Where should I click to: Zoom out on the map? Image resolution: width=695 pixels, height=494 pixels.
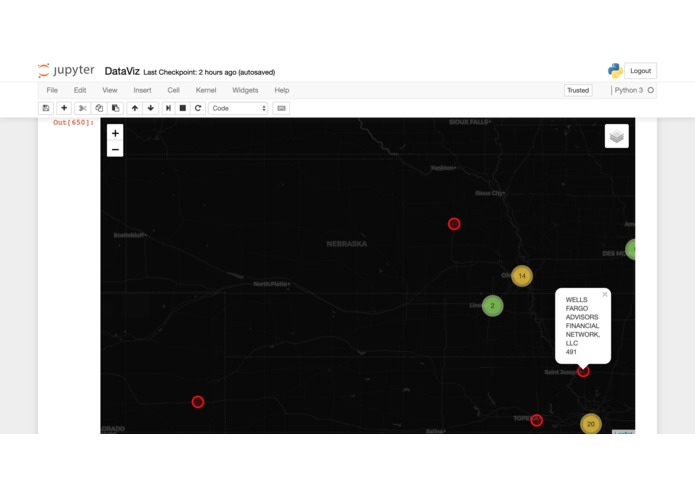[x=115, y=149]
